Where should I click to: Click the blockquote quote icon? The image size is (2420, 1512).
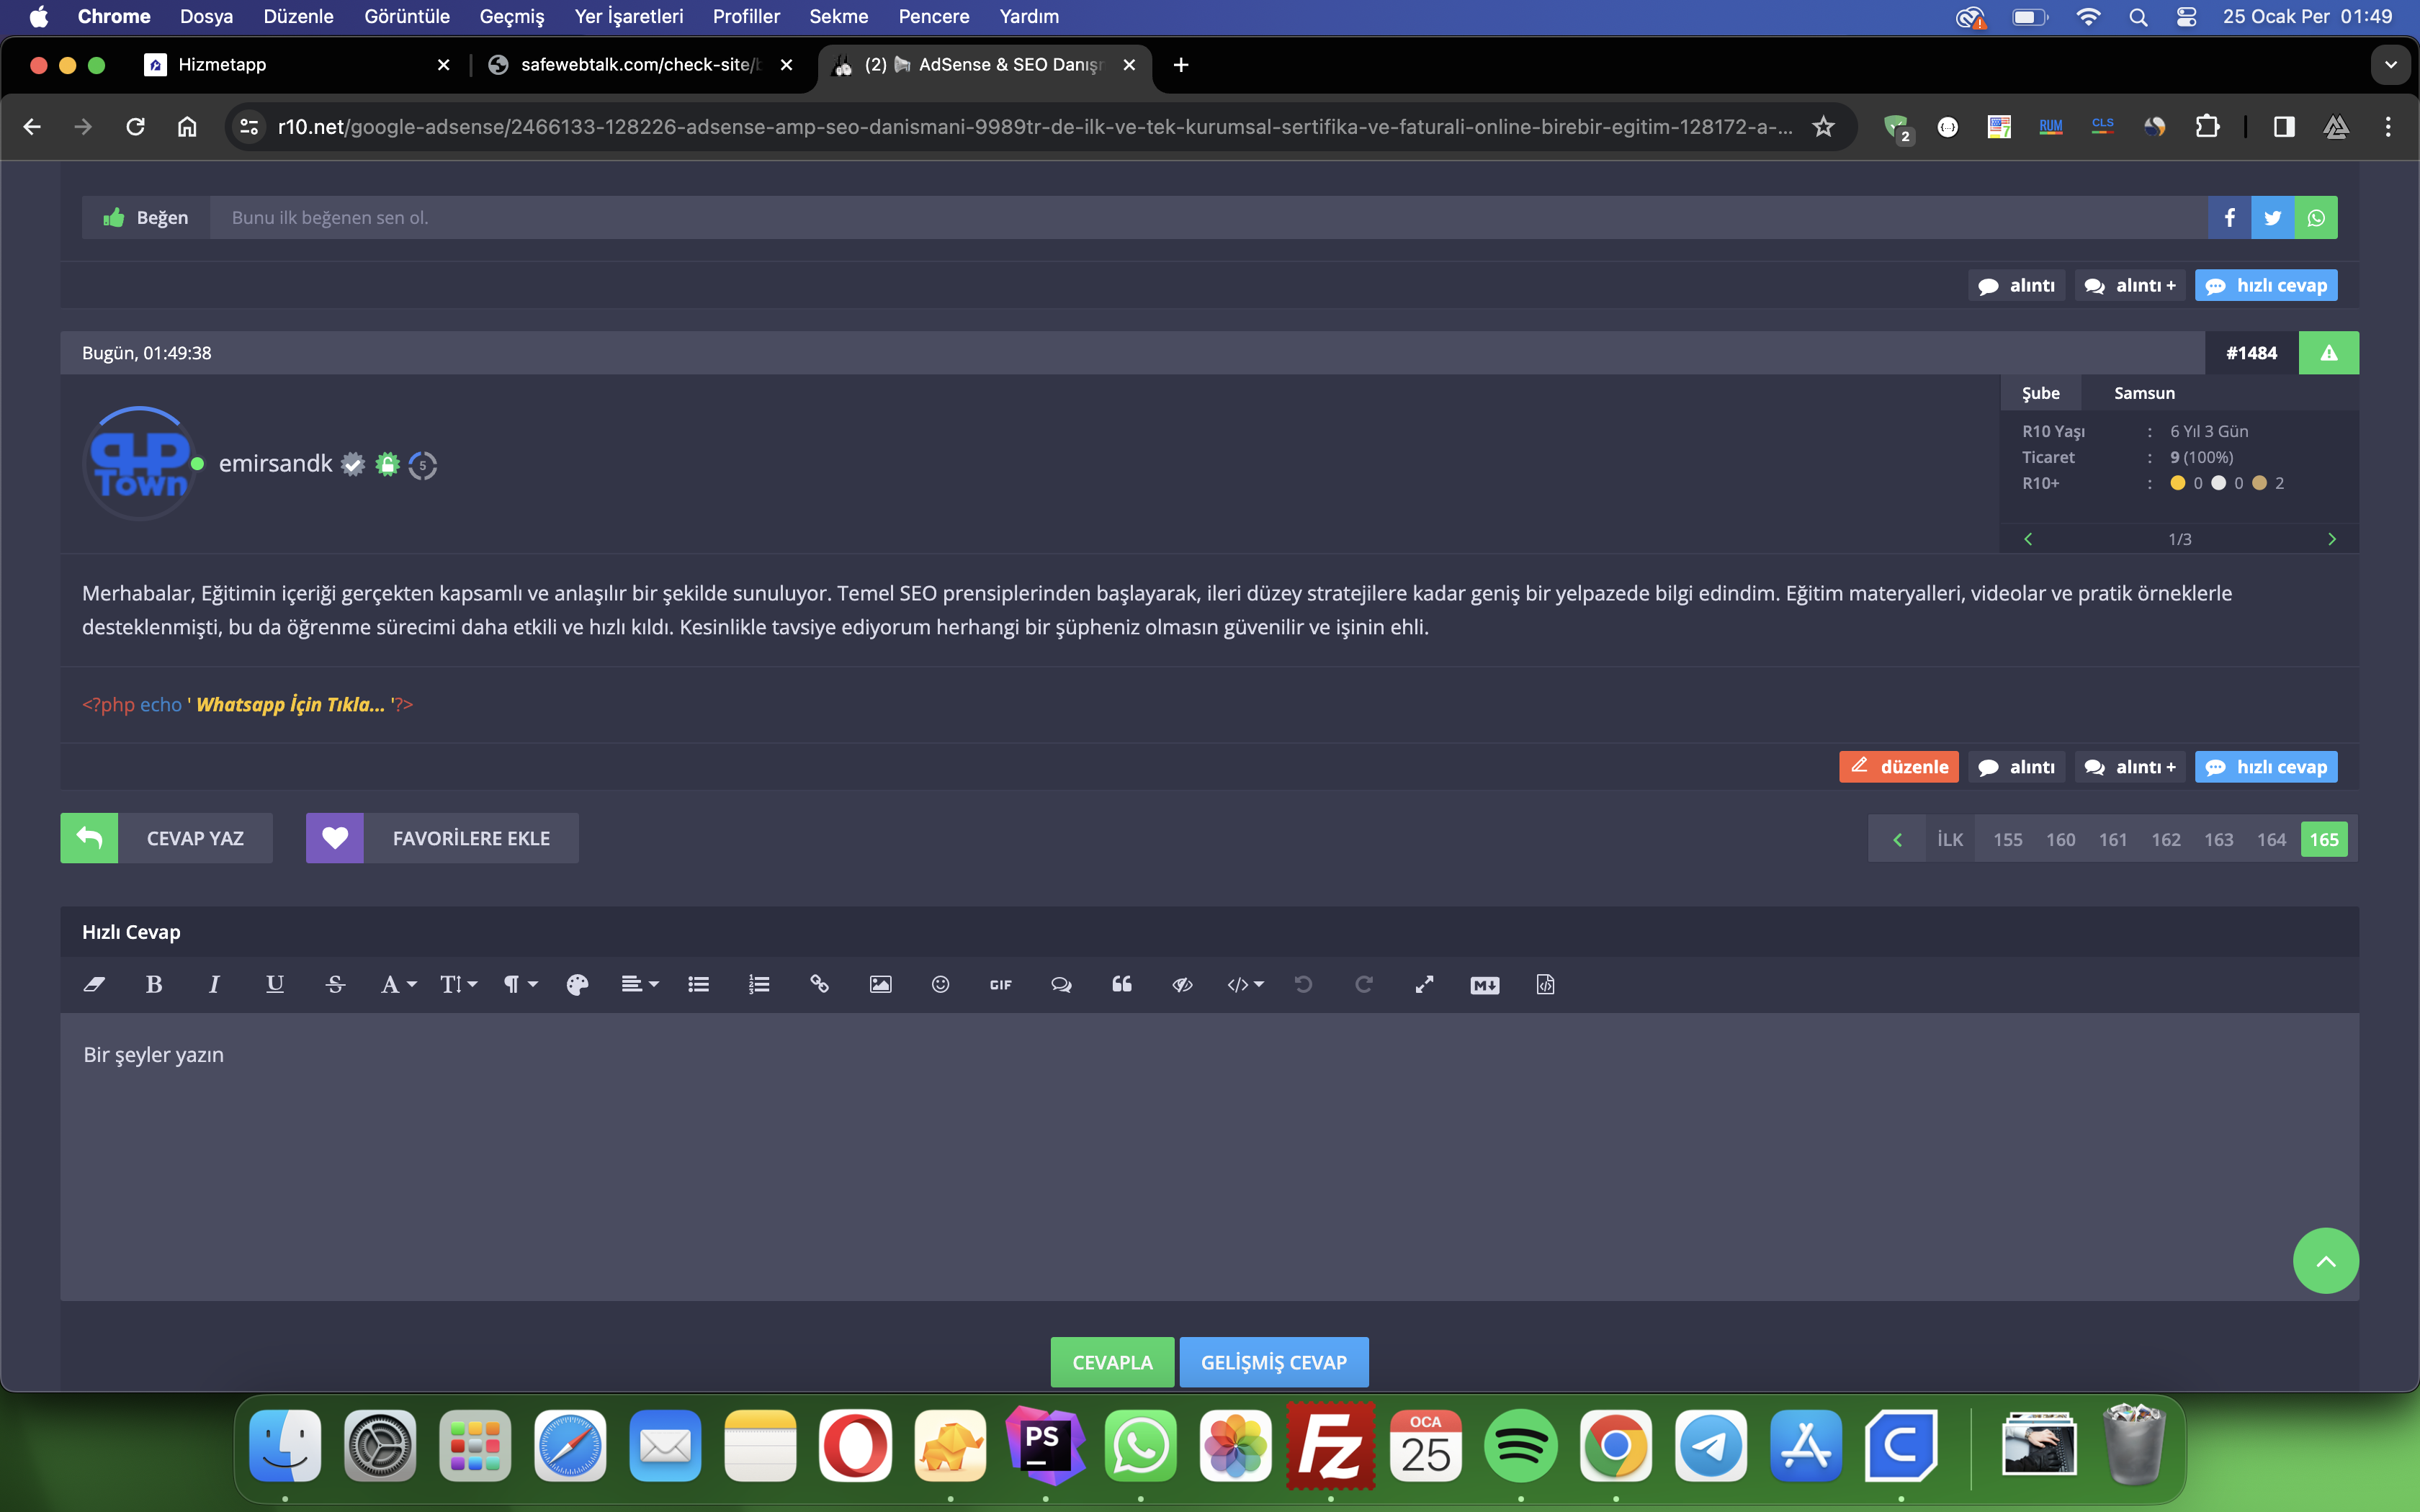pos(1122,984)
